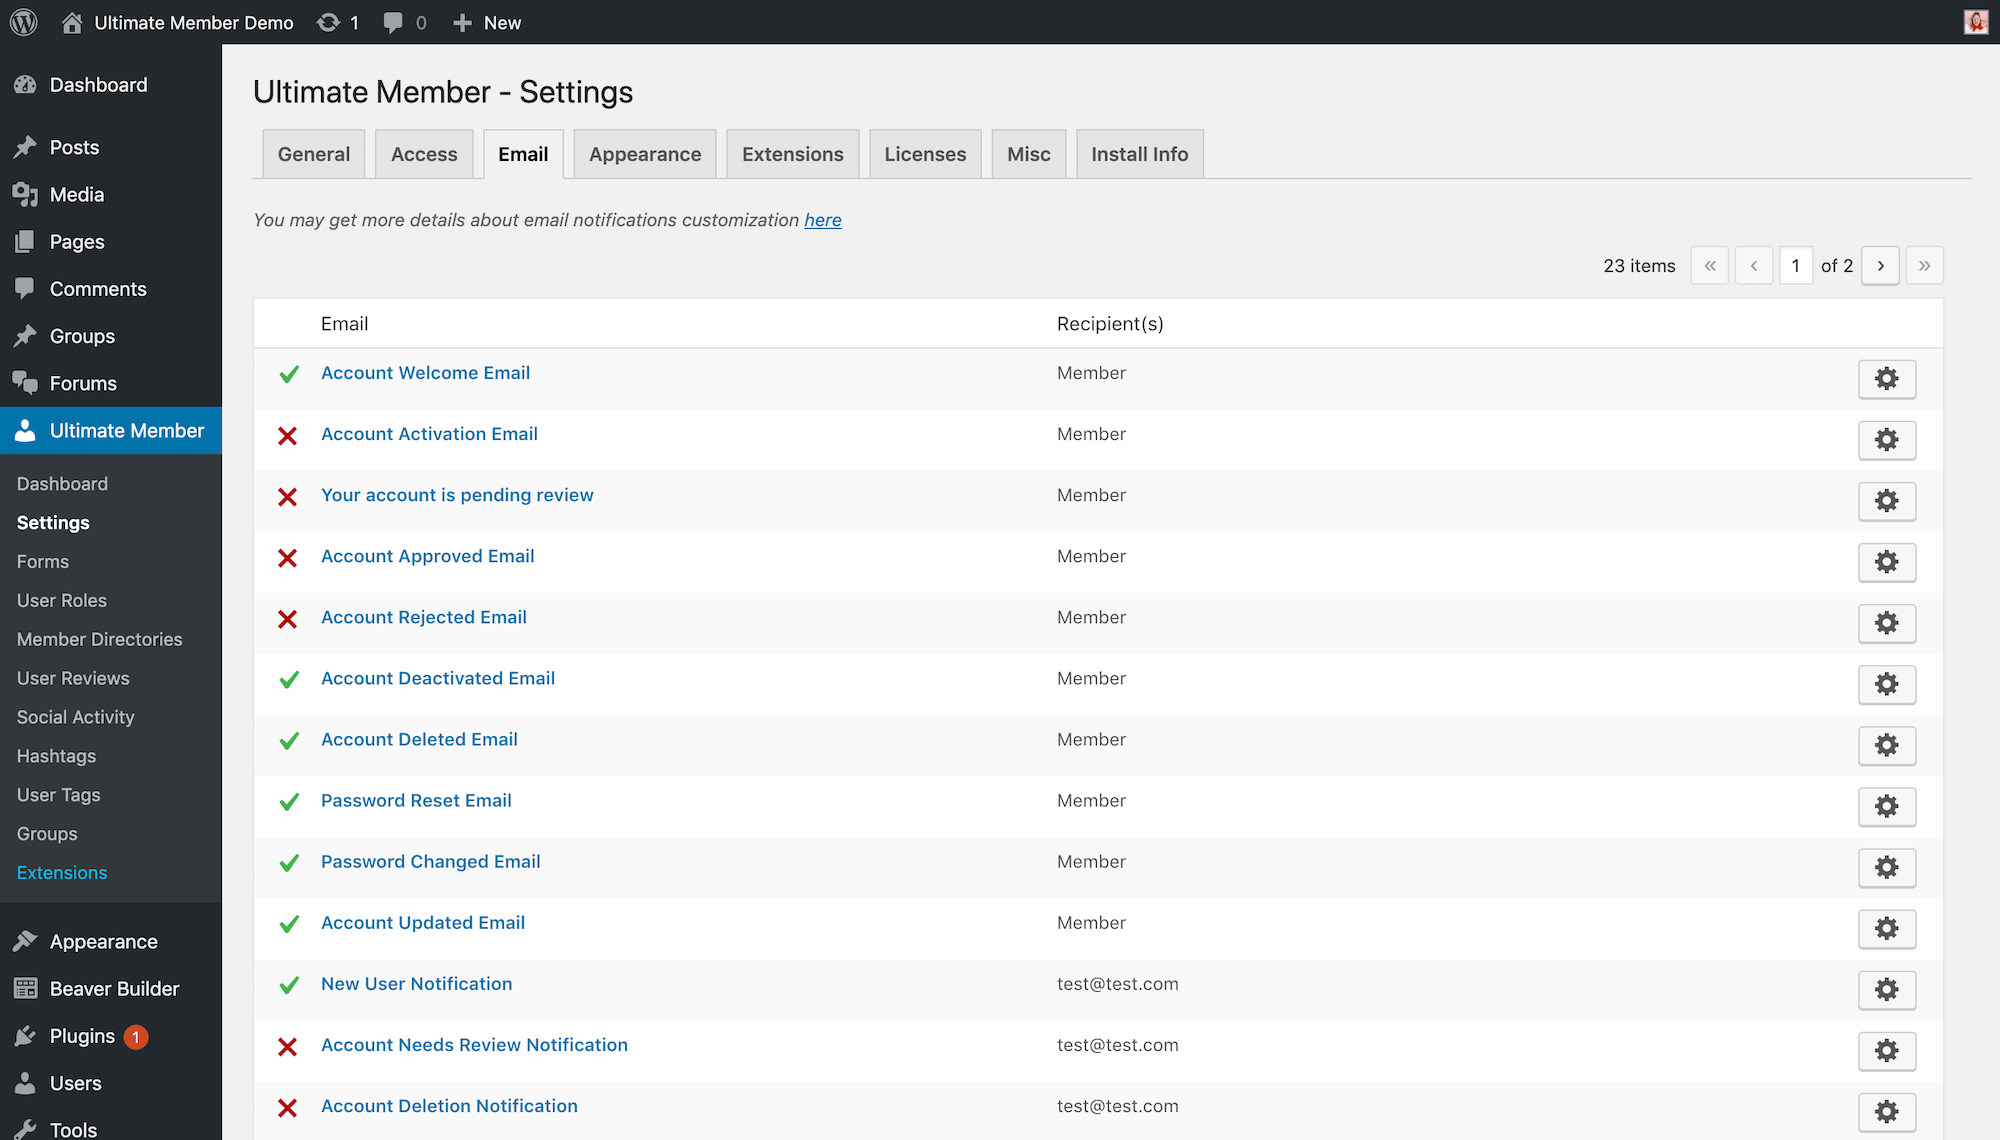Viewport: 2000px width, 1140px height.
Task: Switch to the General settings tab
Action: tap(313, 152)
